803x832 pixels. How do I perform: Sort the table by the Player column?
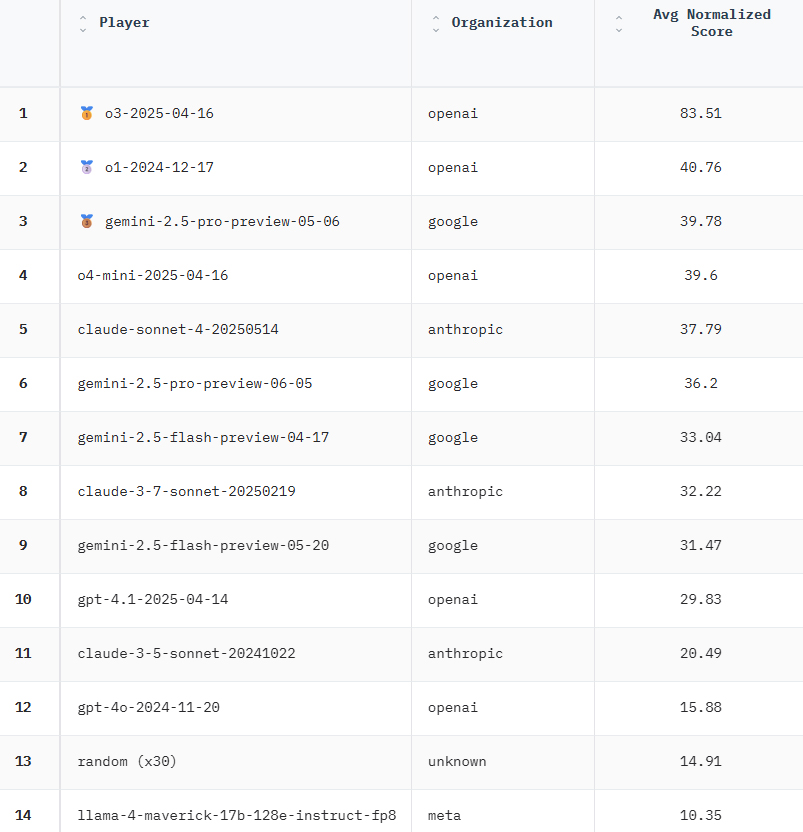pos(83,24)
